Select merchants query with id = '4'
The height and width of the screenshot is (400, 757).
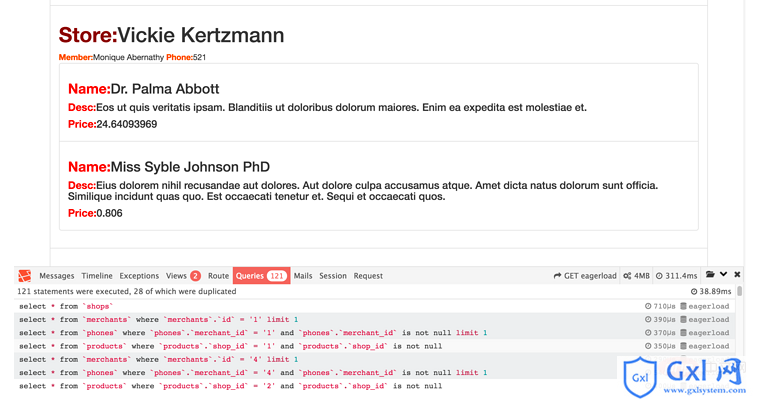point(375,359)
